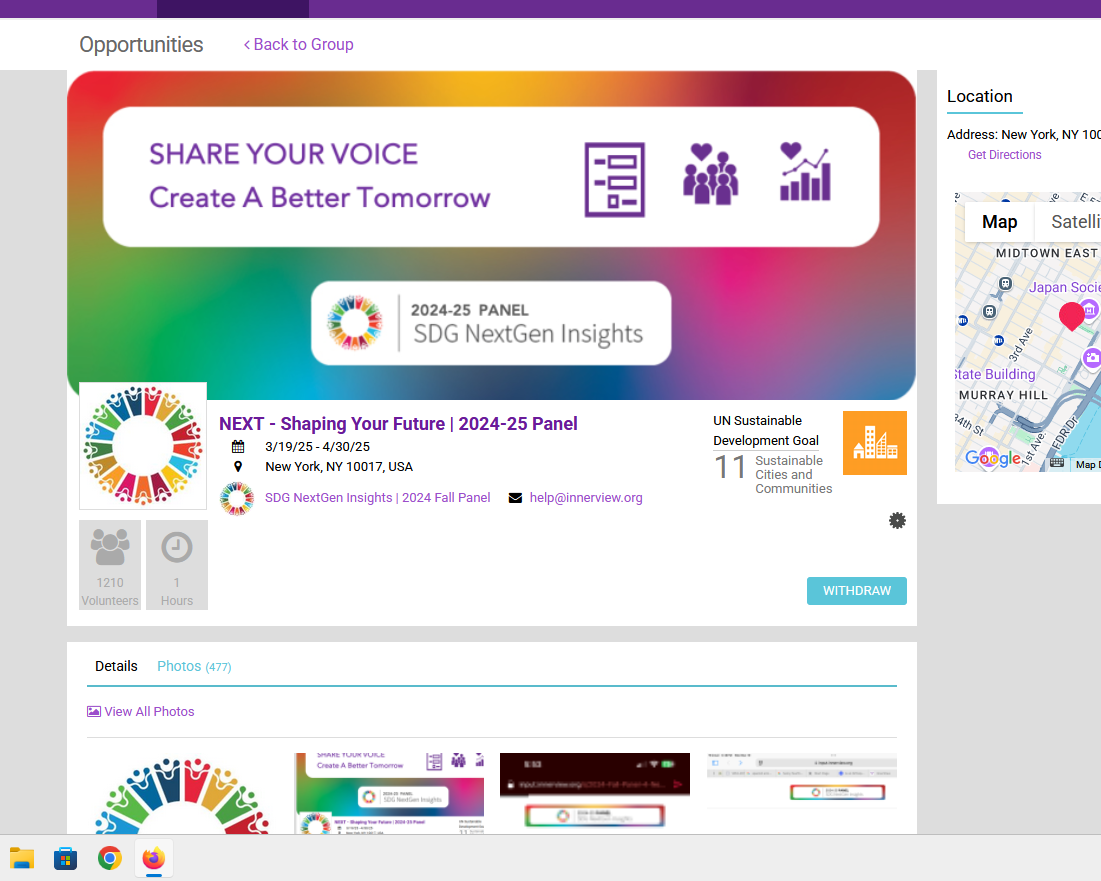The height and width of the screenshot is (881, 1101).
Task: Click the picture icon next to View All Photos
Action: [93, 711]
